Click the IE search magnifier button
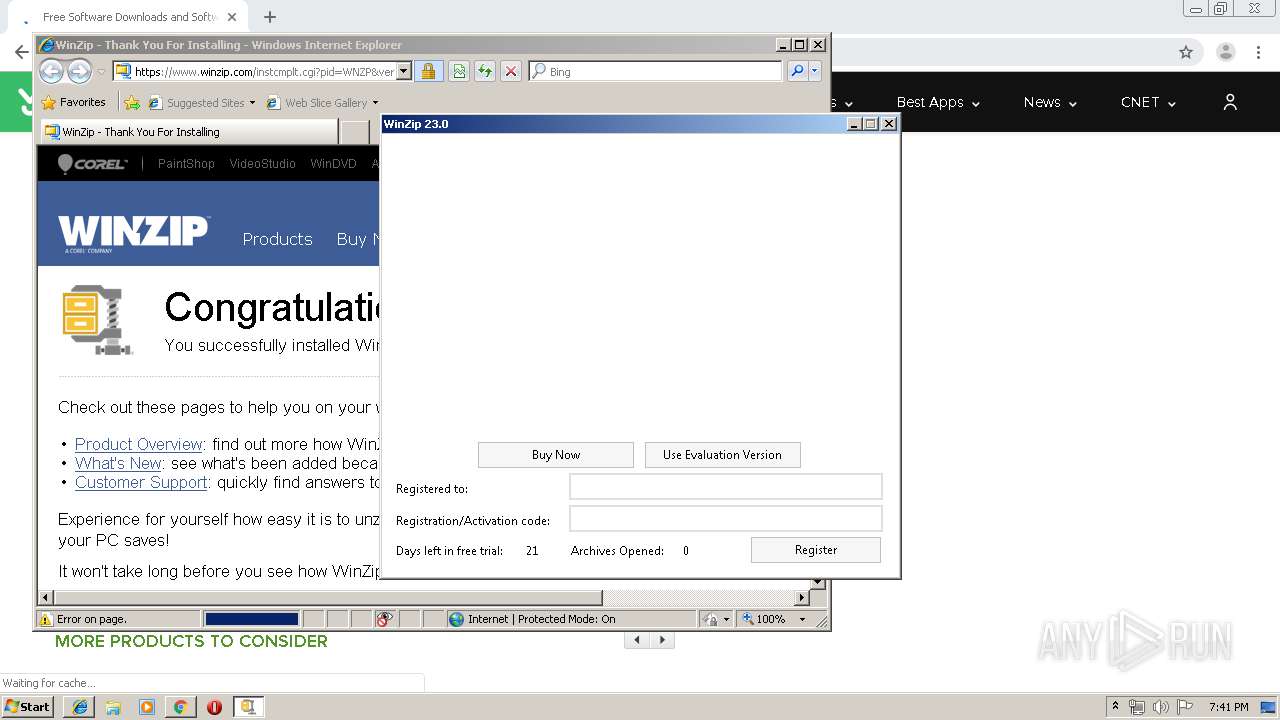1280x720 pixels. (x=797, y=71)
